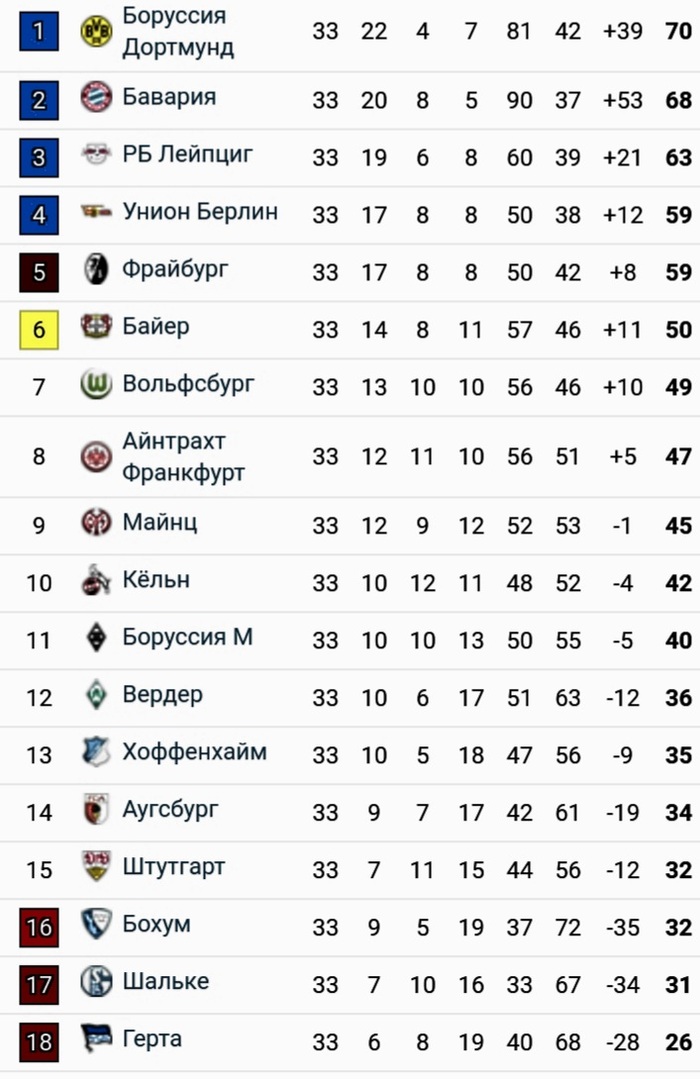Open the Боруссия М team link
This screenshot has height=1079, width=700.
pos(187,637)
